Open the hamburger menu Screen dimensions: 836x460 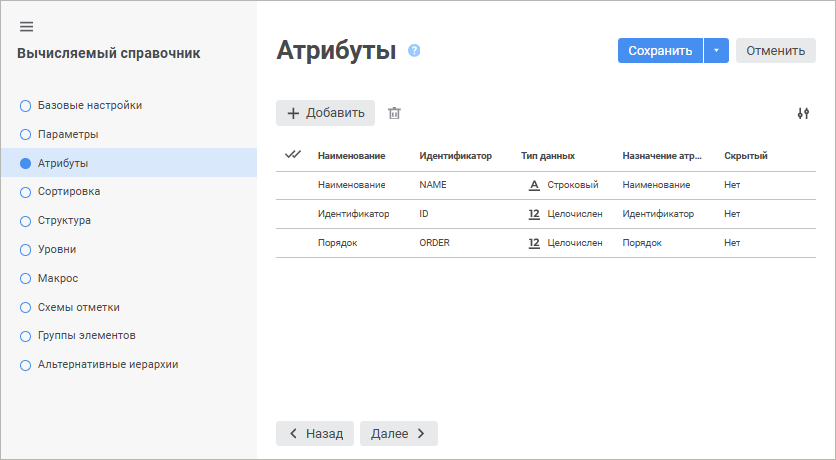click(26, 26)
